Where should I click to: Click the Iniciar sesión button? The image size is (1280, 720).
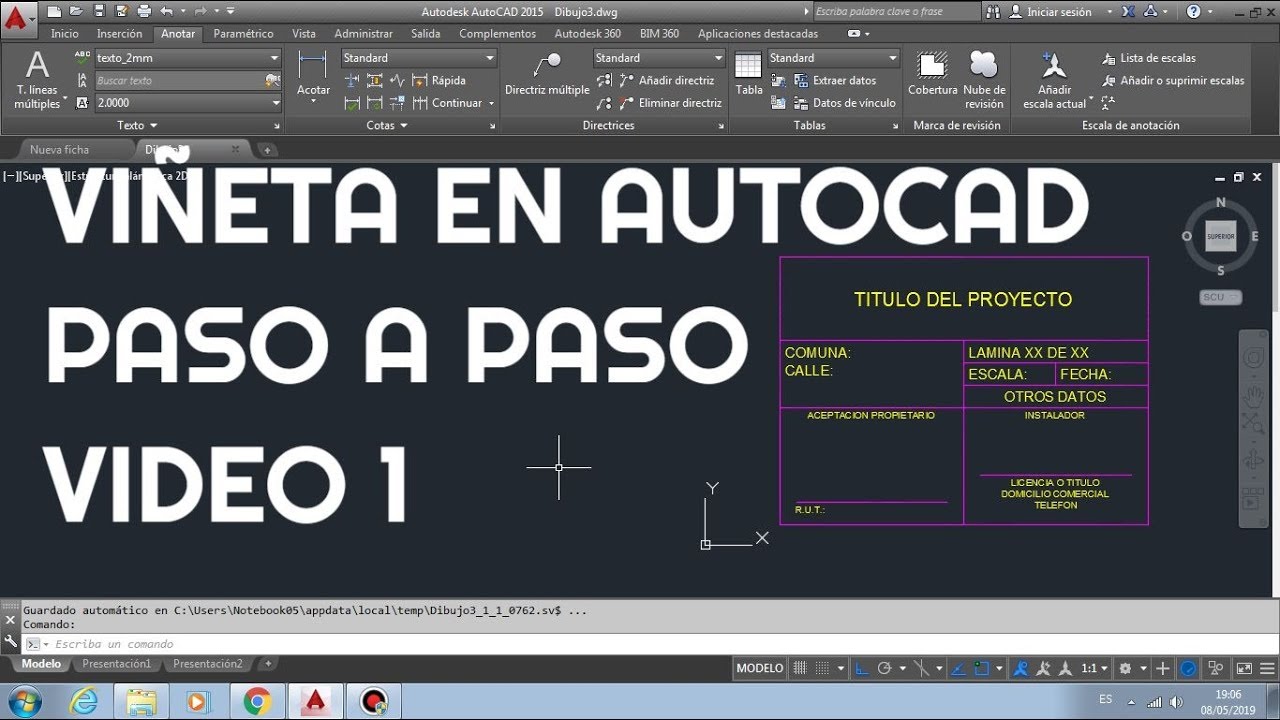[x=1051, y=12]
